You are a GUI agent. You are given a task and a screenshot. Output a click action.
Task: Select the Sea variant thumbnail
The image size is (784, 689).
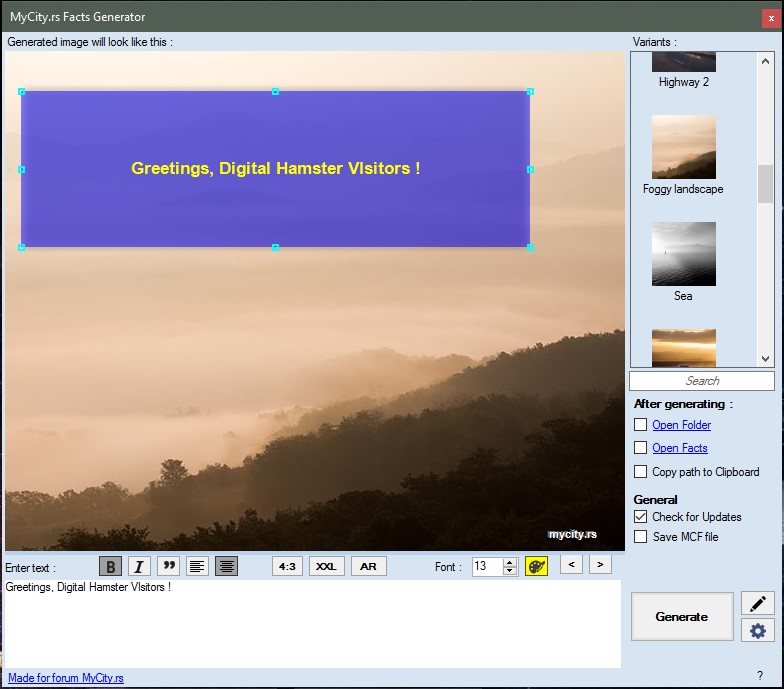point(684,254)
